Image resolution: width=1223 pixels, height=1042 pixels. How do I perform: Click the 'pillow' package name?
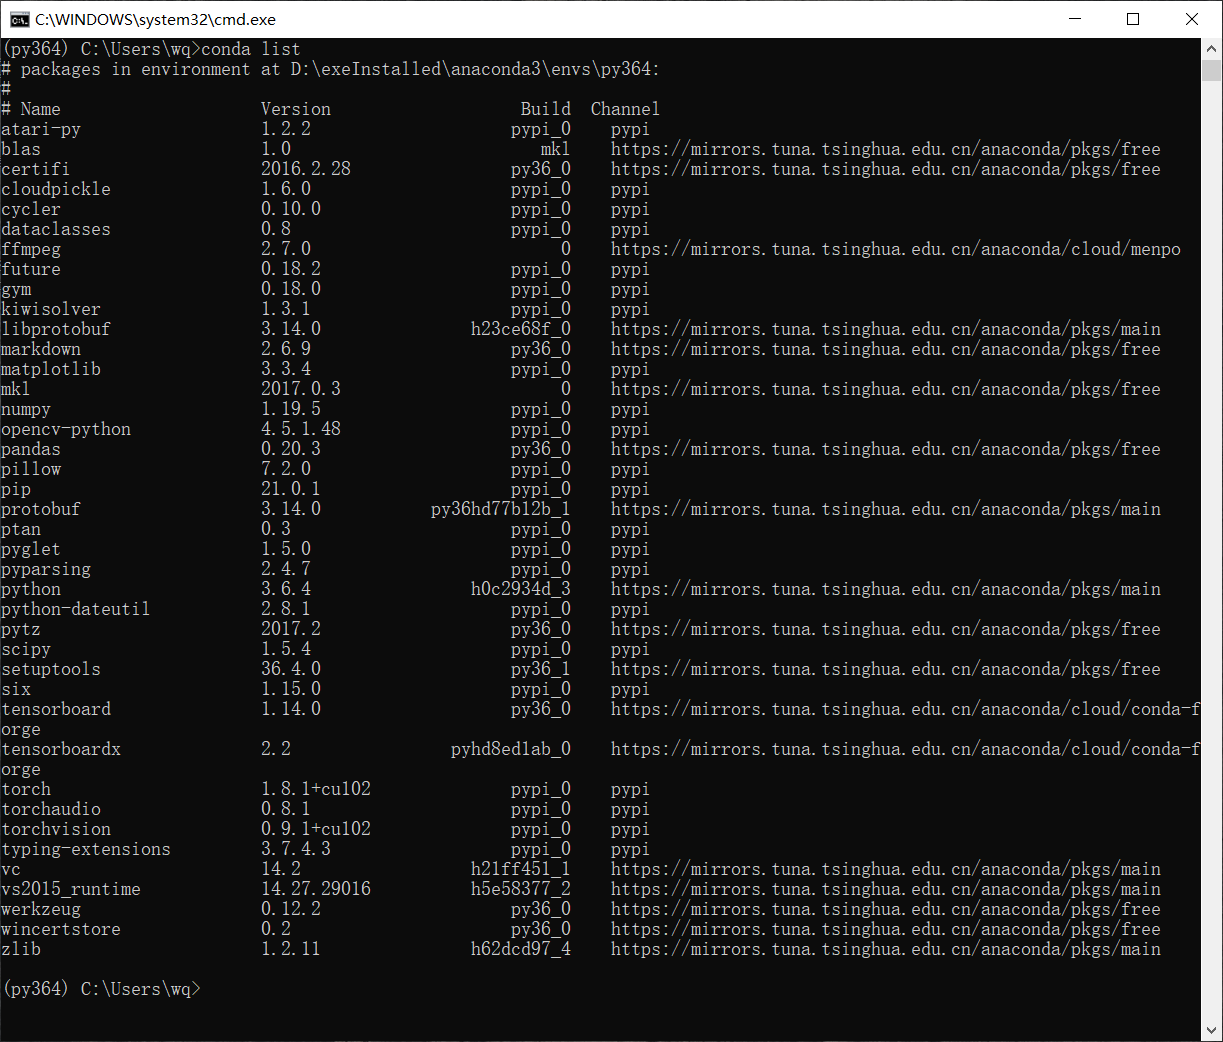pos(31,469)
